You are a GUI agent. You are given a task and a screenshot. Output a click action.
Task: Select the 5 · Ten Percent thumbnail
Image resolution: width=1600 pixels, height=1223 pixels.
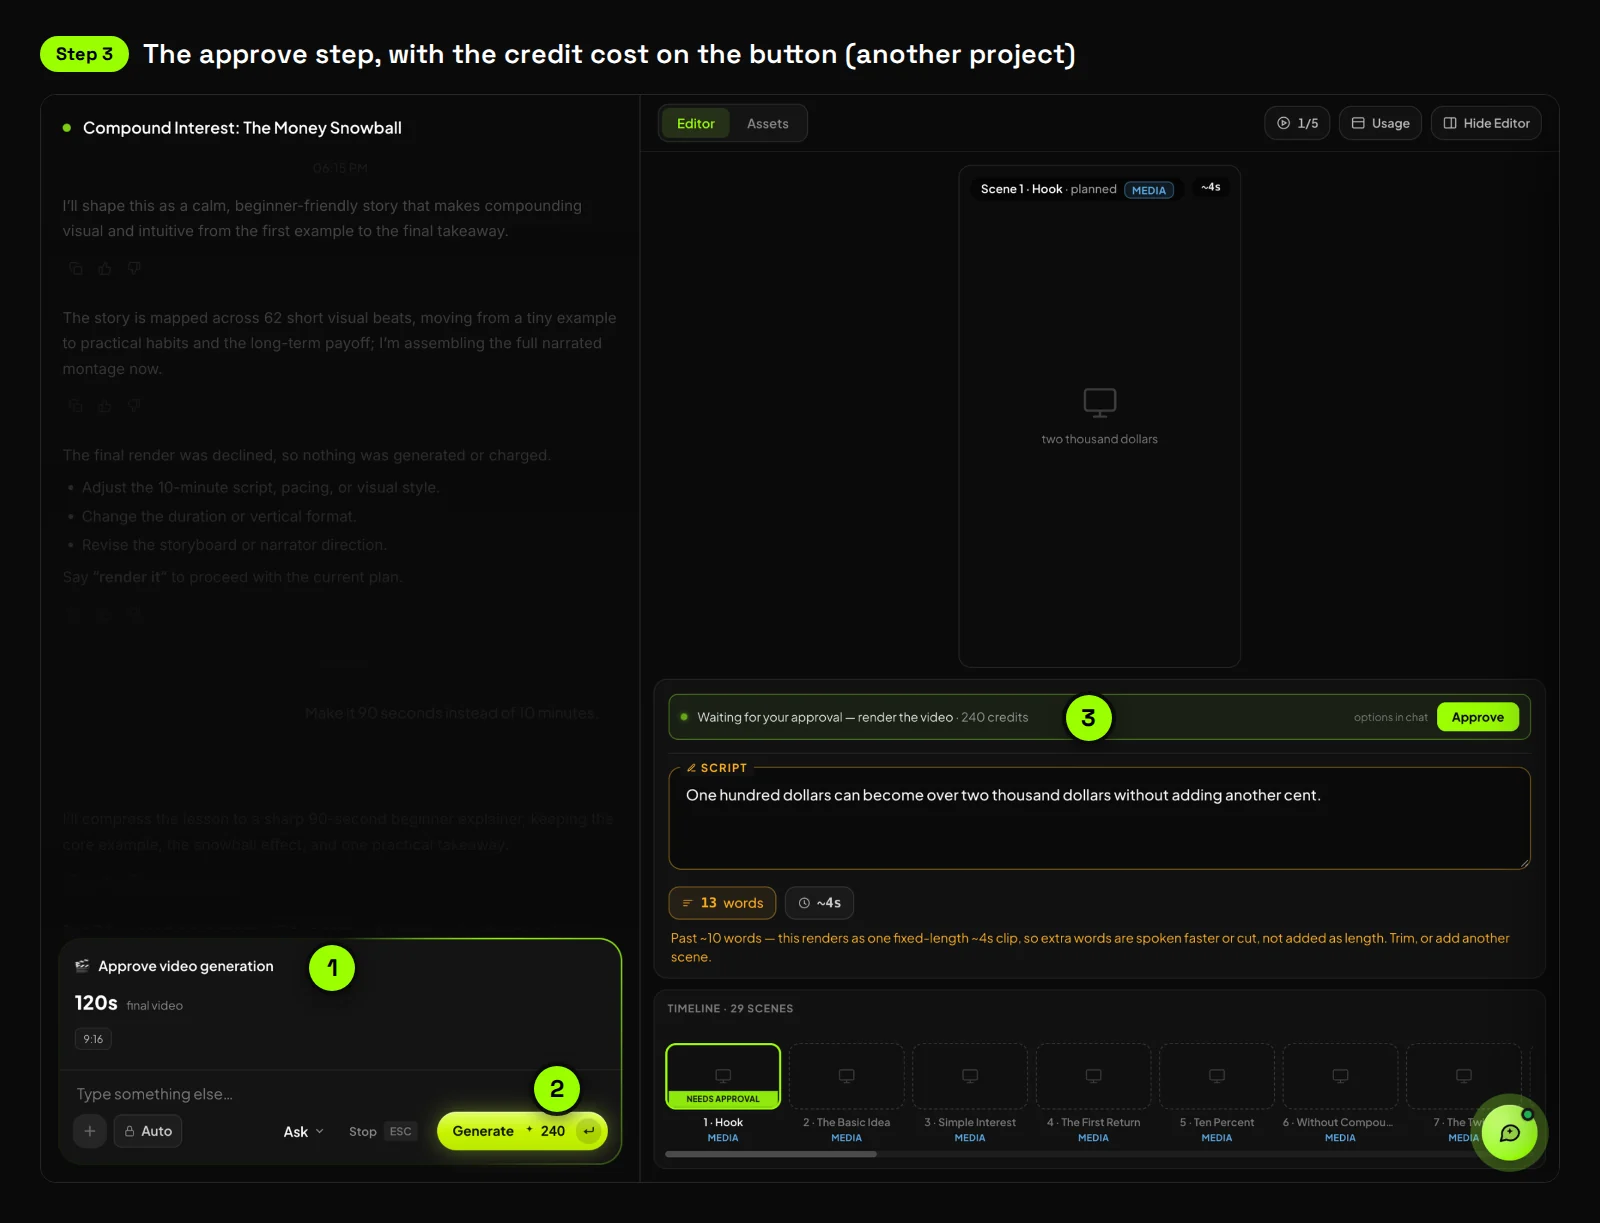[1217, 1076]
